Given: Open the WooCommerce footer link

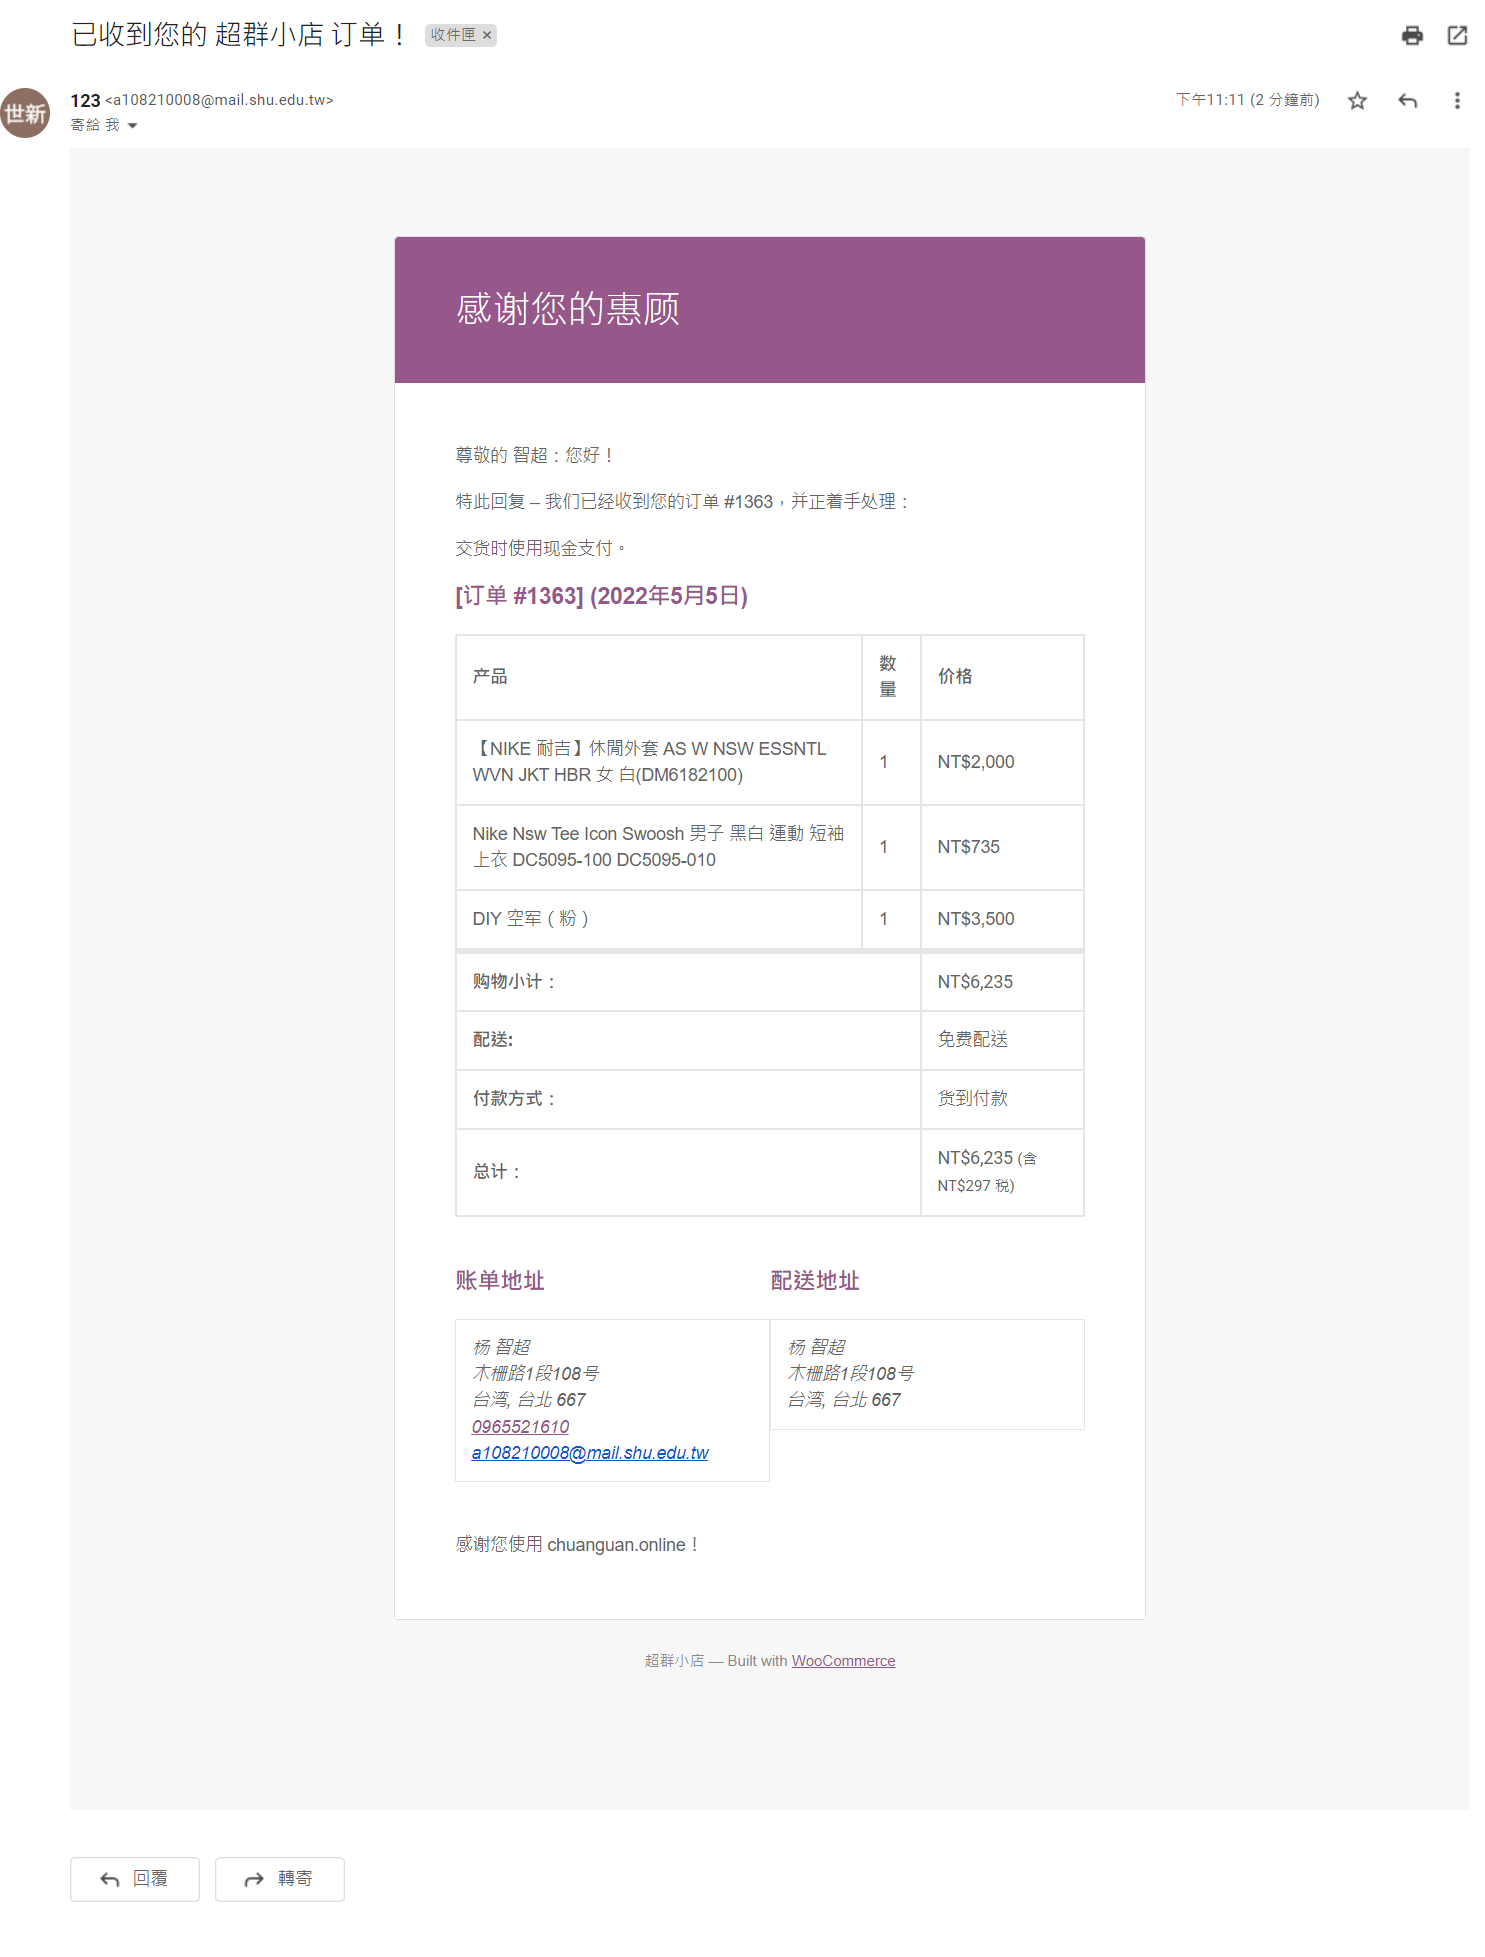Looking at the screenshot, I should pos(843,1661).
